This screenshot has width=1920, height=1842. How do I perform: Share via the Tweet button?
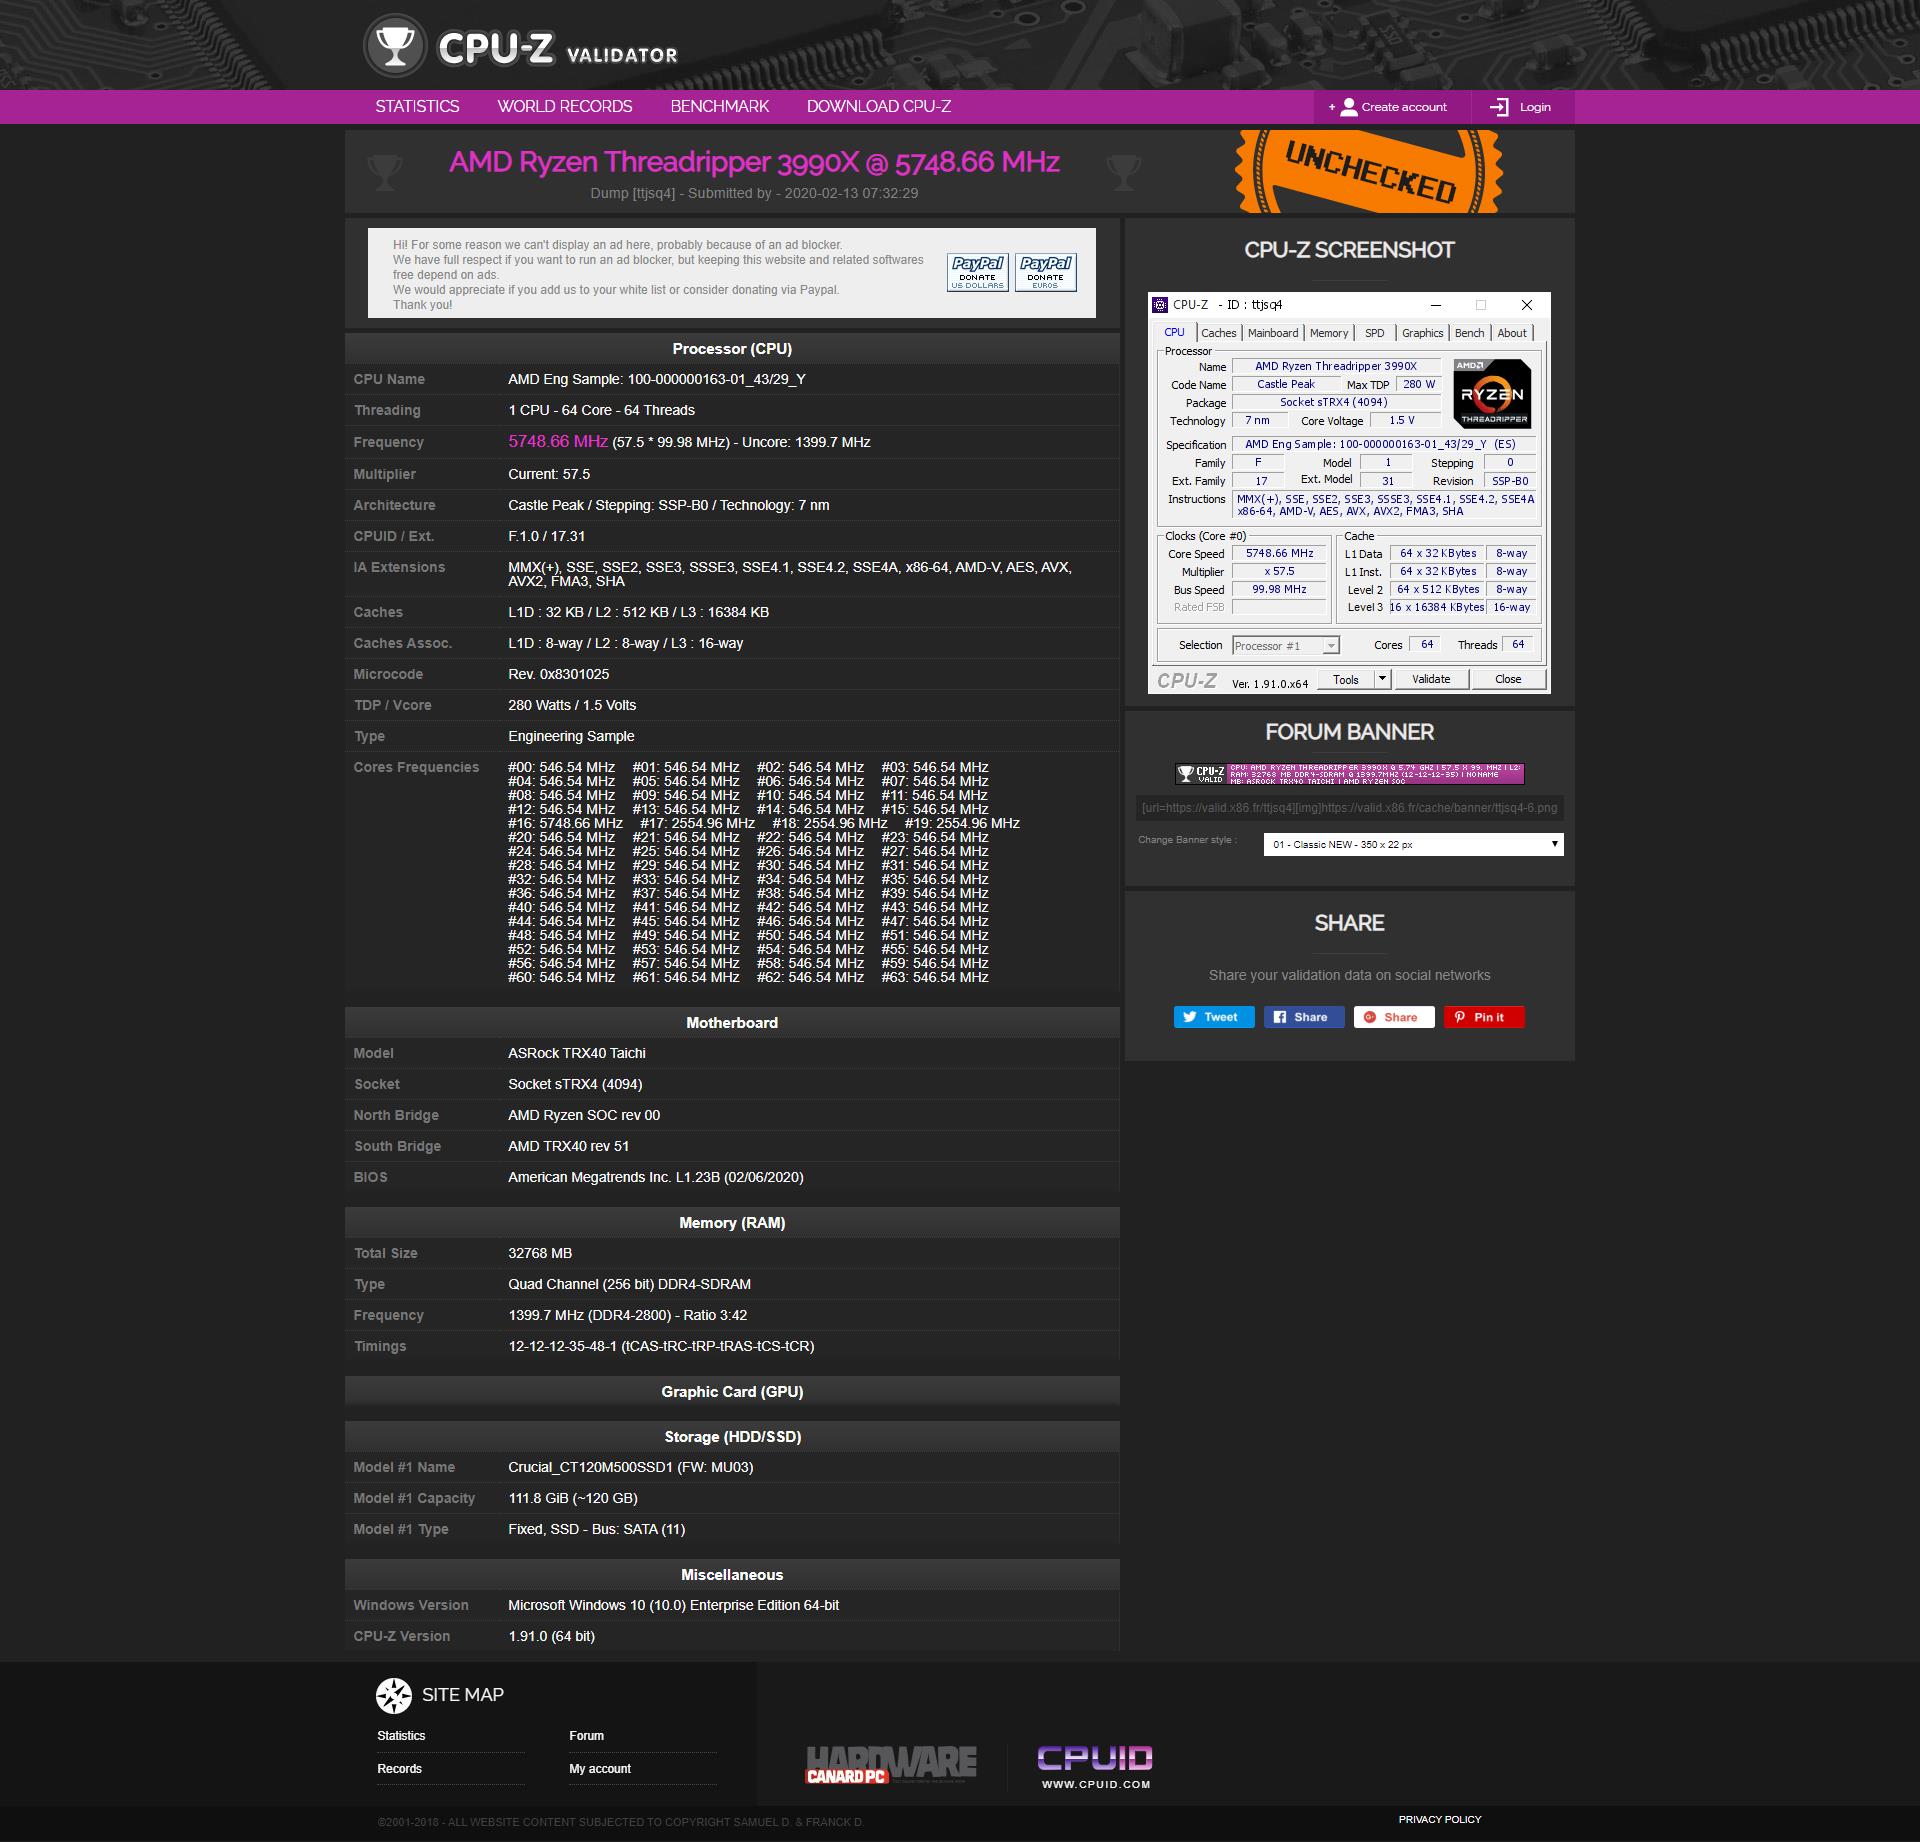pyautogui.click(x=1213, y=1017)
